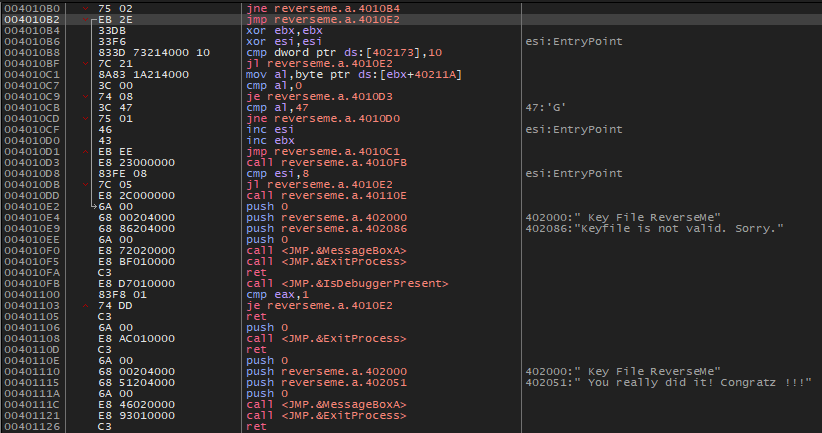The image size is (822, 433).
Task: Click the jmp reverseme.a.4010E2 instruction
Action: click(x=323, y=19)
